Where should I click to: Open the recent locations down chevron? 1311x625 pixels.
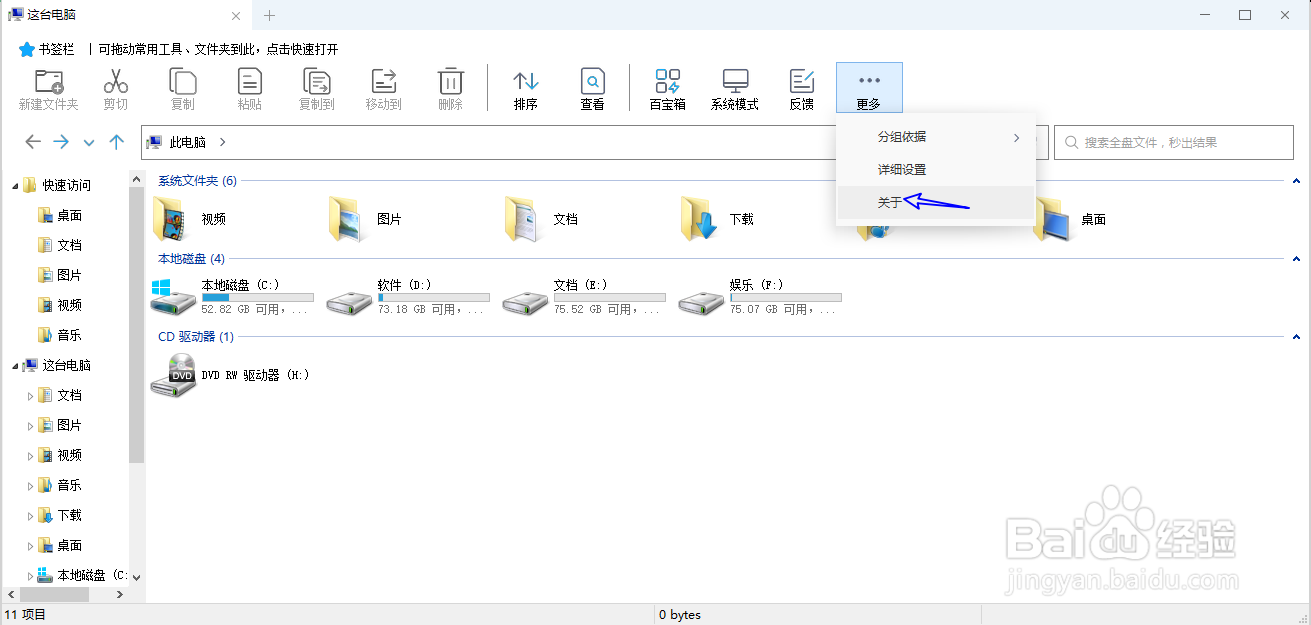click(x=89, y=143)
